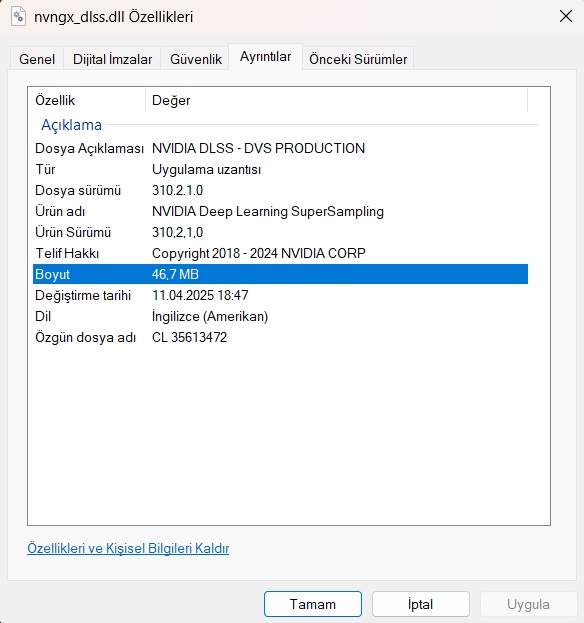Select the Telif Hakkı row

pos(280,253)
